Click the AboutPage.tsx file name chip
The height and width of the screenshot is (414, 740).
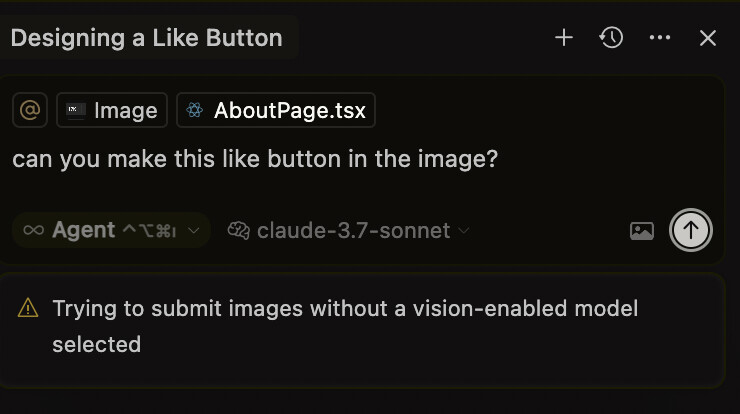[x=276, y=110]
